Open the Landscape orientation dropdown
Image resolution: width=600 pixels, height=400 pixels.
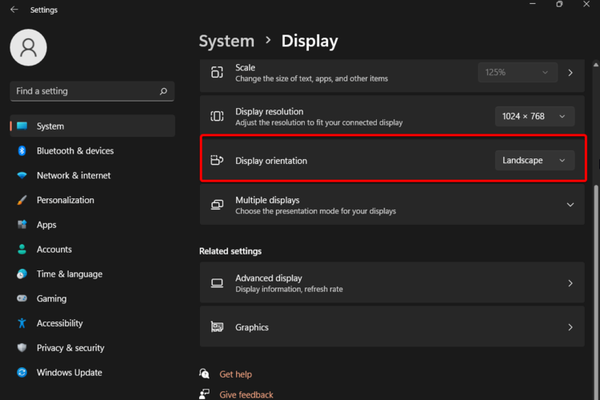(535, 160)
